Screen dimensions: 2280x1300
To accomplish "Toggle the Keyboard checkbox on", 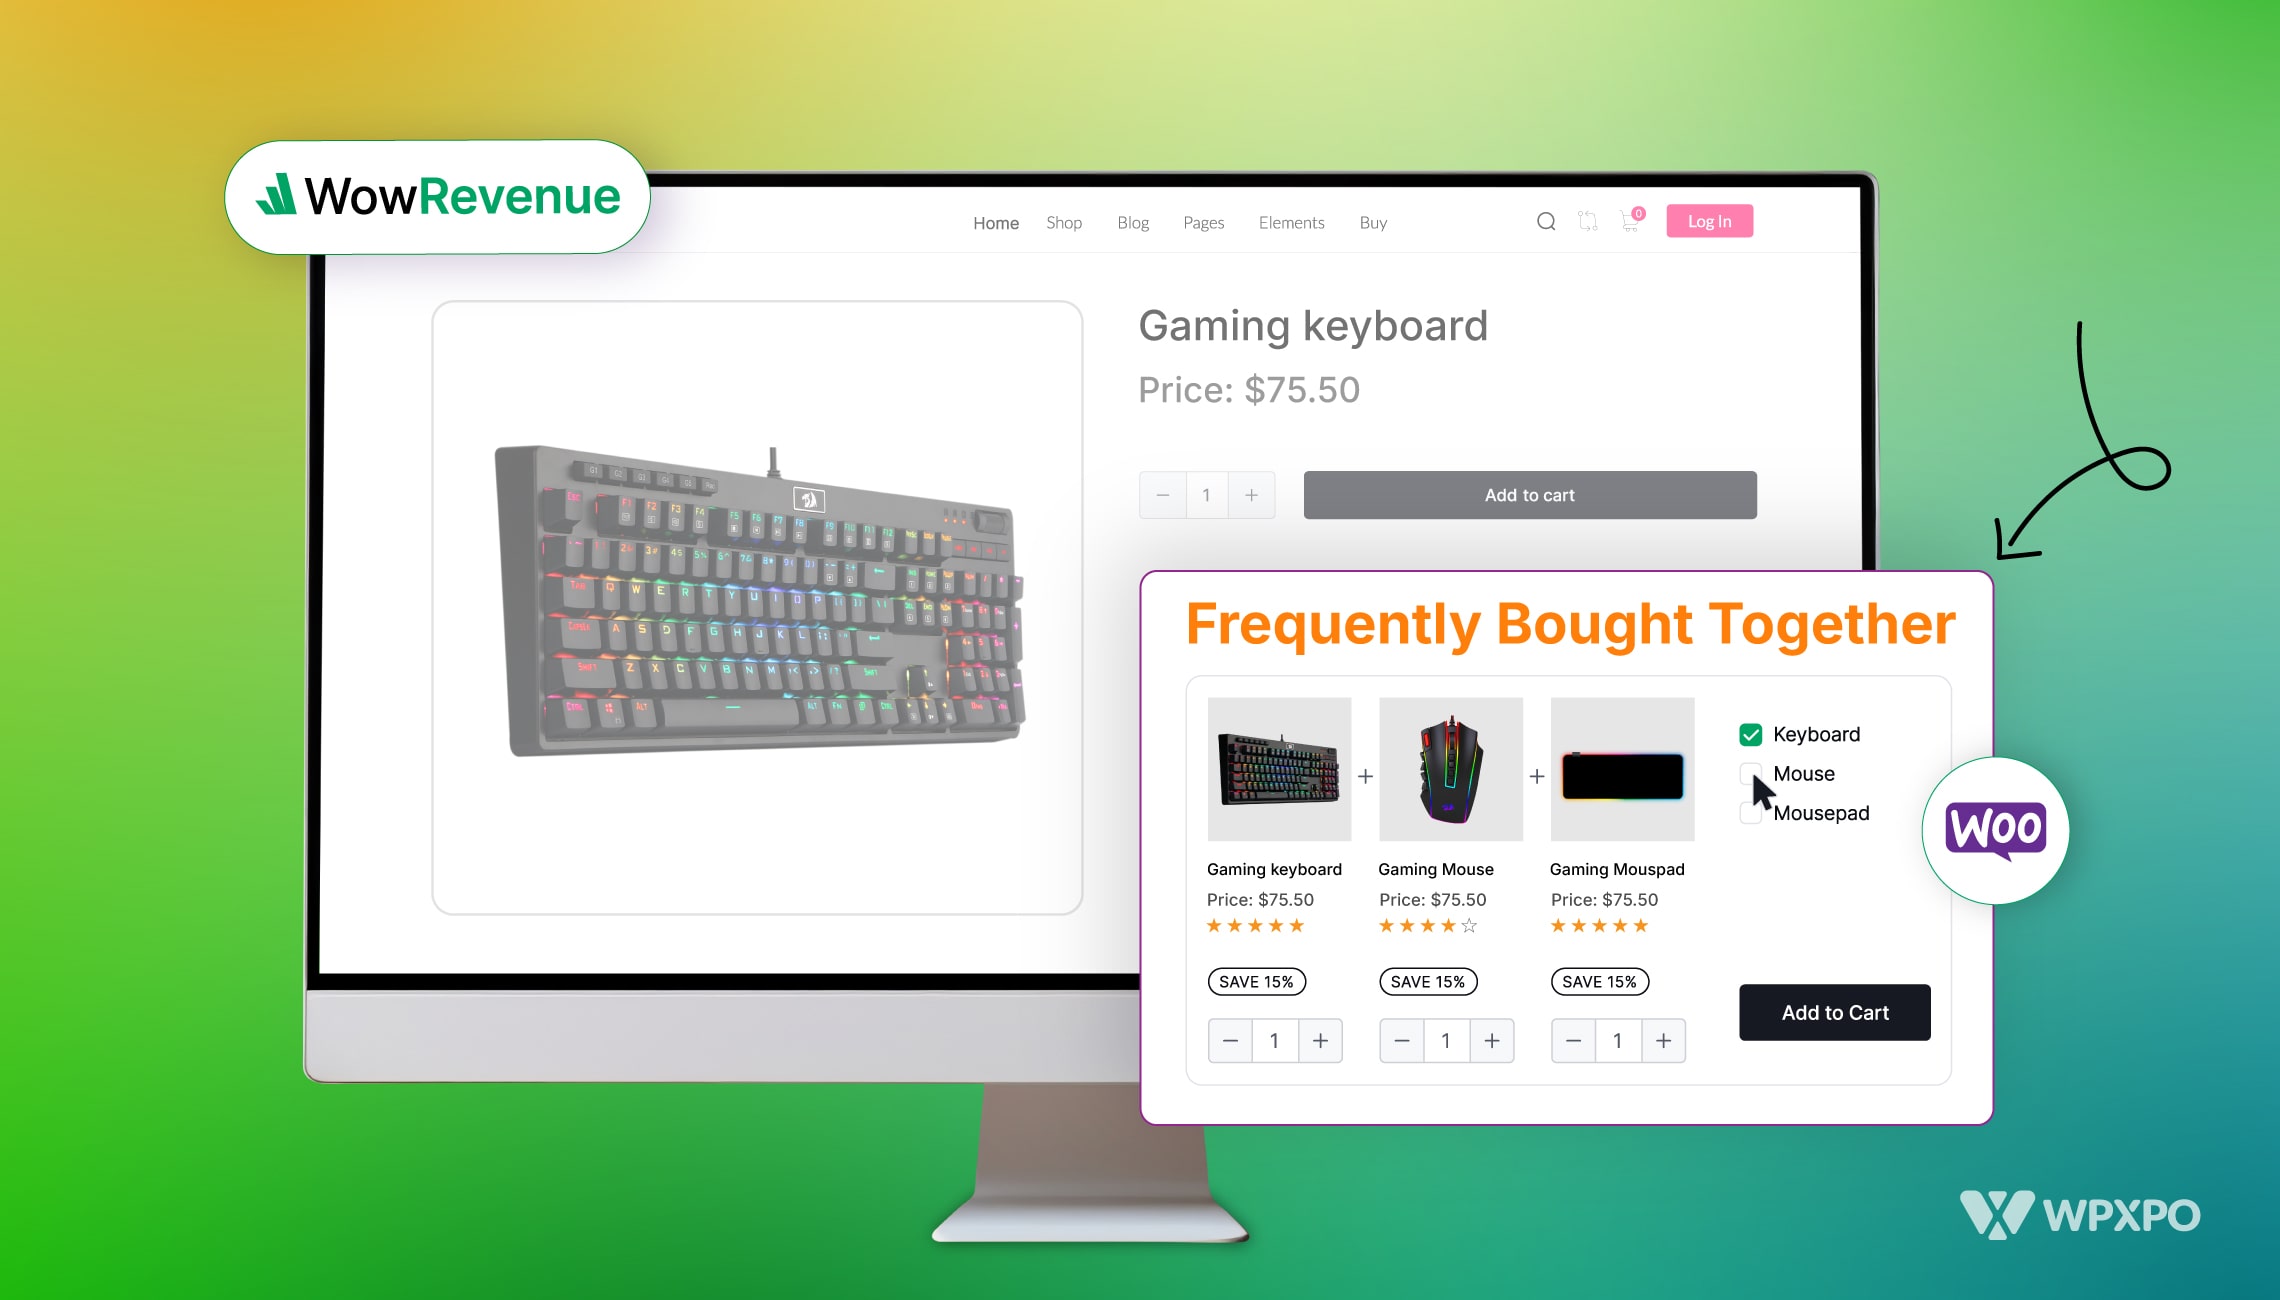I will point(1751,733).
